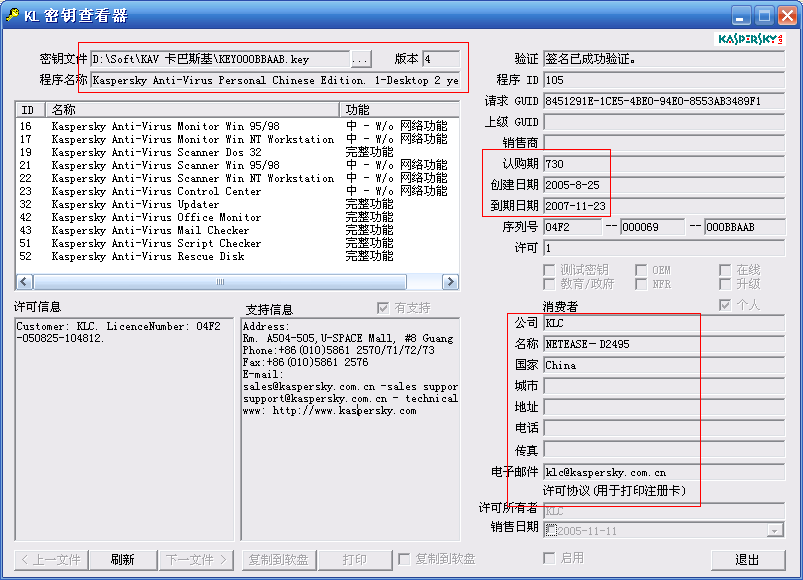Click the Kaspersky logo at top right
The image size is (803, 580).
(750, 39)
